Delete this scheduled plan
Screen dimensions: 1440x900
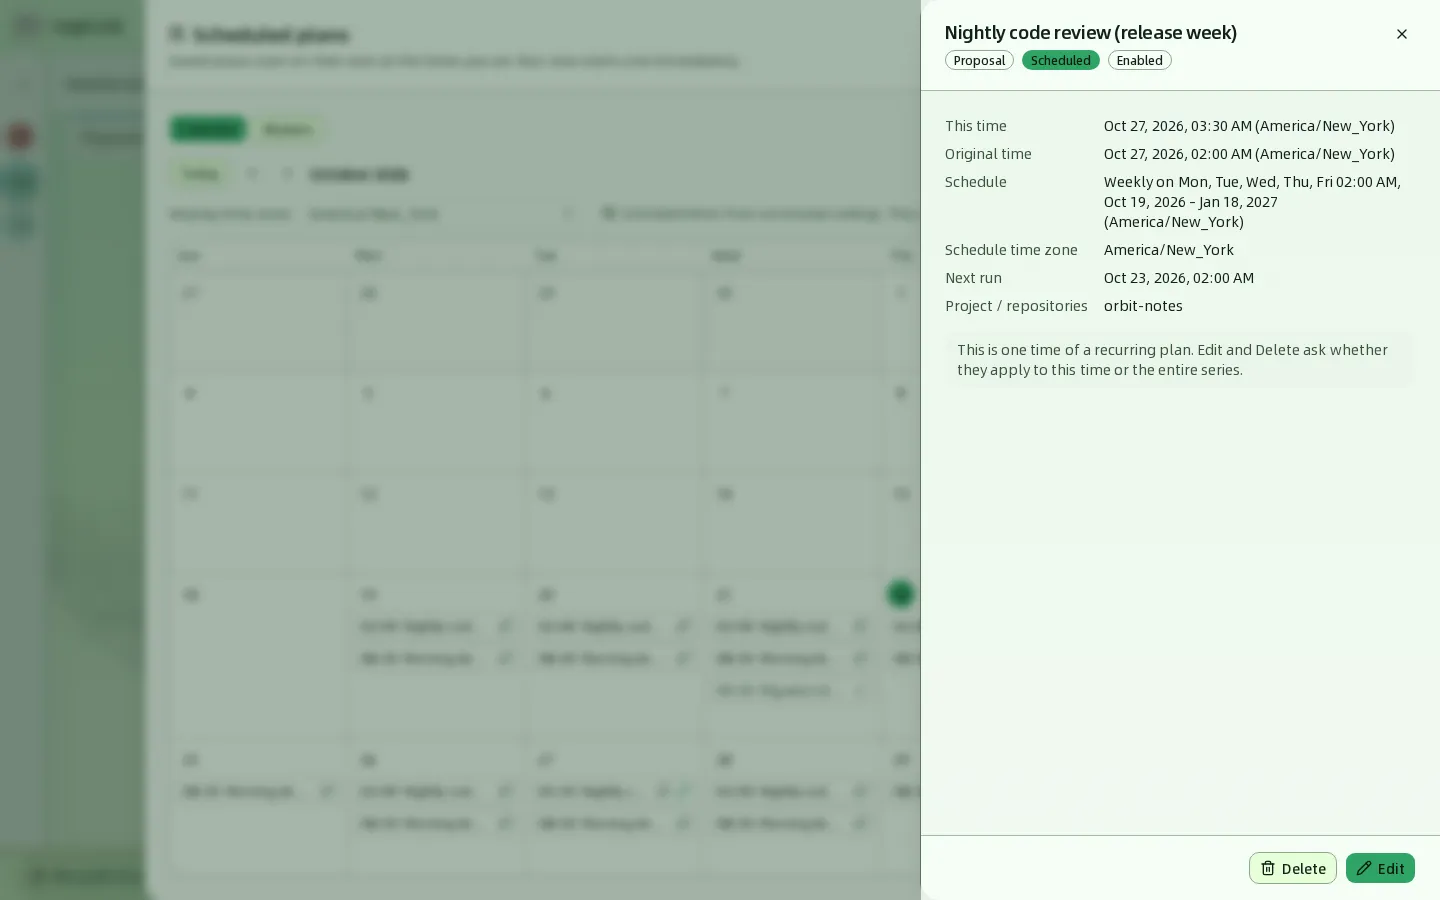tap(1293, 868)
